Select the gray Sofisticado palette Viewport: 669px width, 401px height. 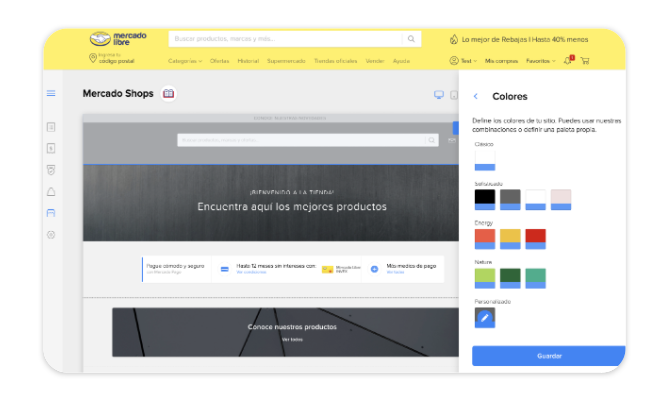[510, 200]
